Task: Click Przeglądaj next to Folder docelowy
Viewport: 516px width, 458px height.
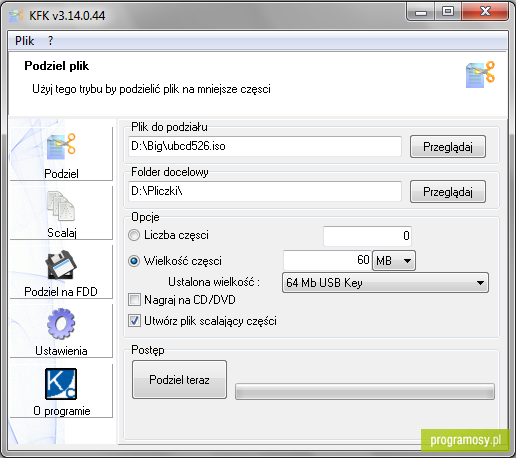Action: 448,192
